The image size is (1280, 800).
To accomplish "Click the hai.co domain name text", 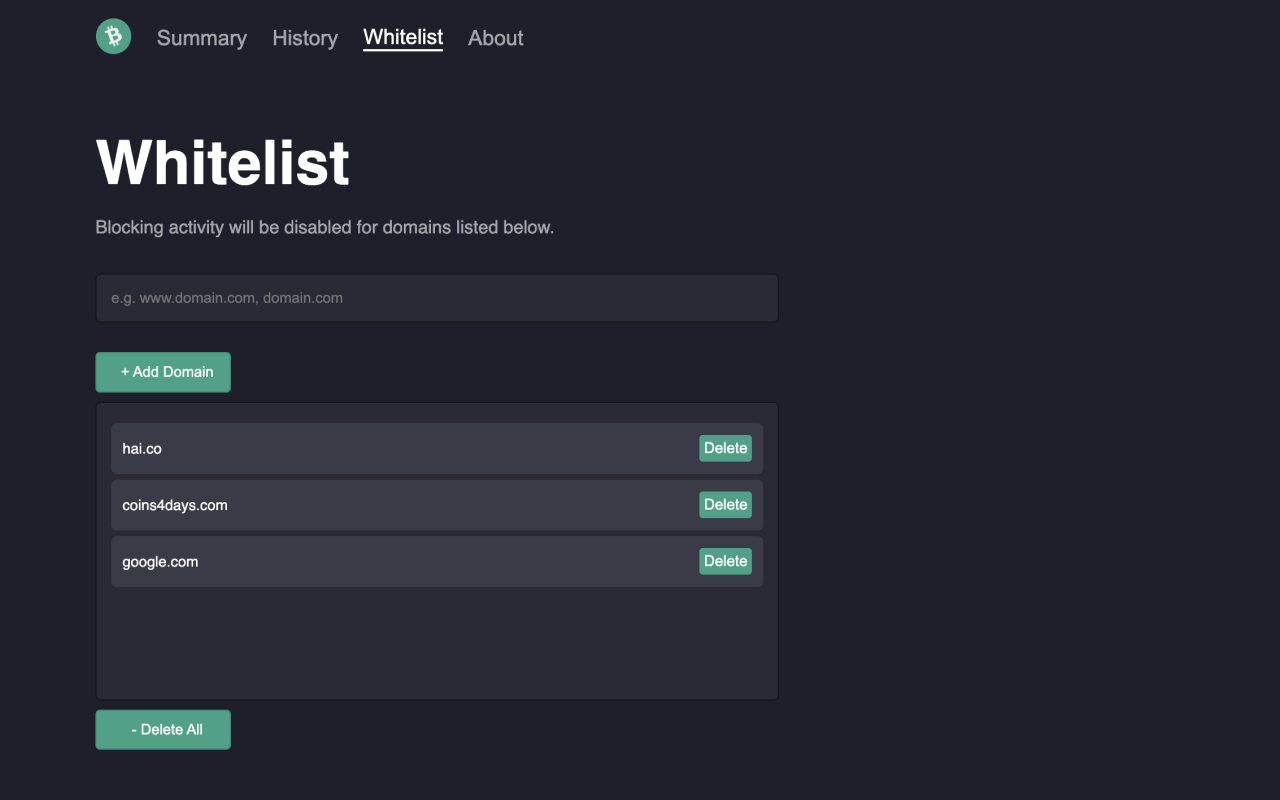I will click(x=142, y=449).
